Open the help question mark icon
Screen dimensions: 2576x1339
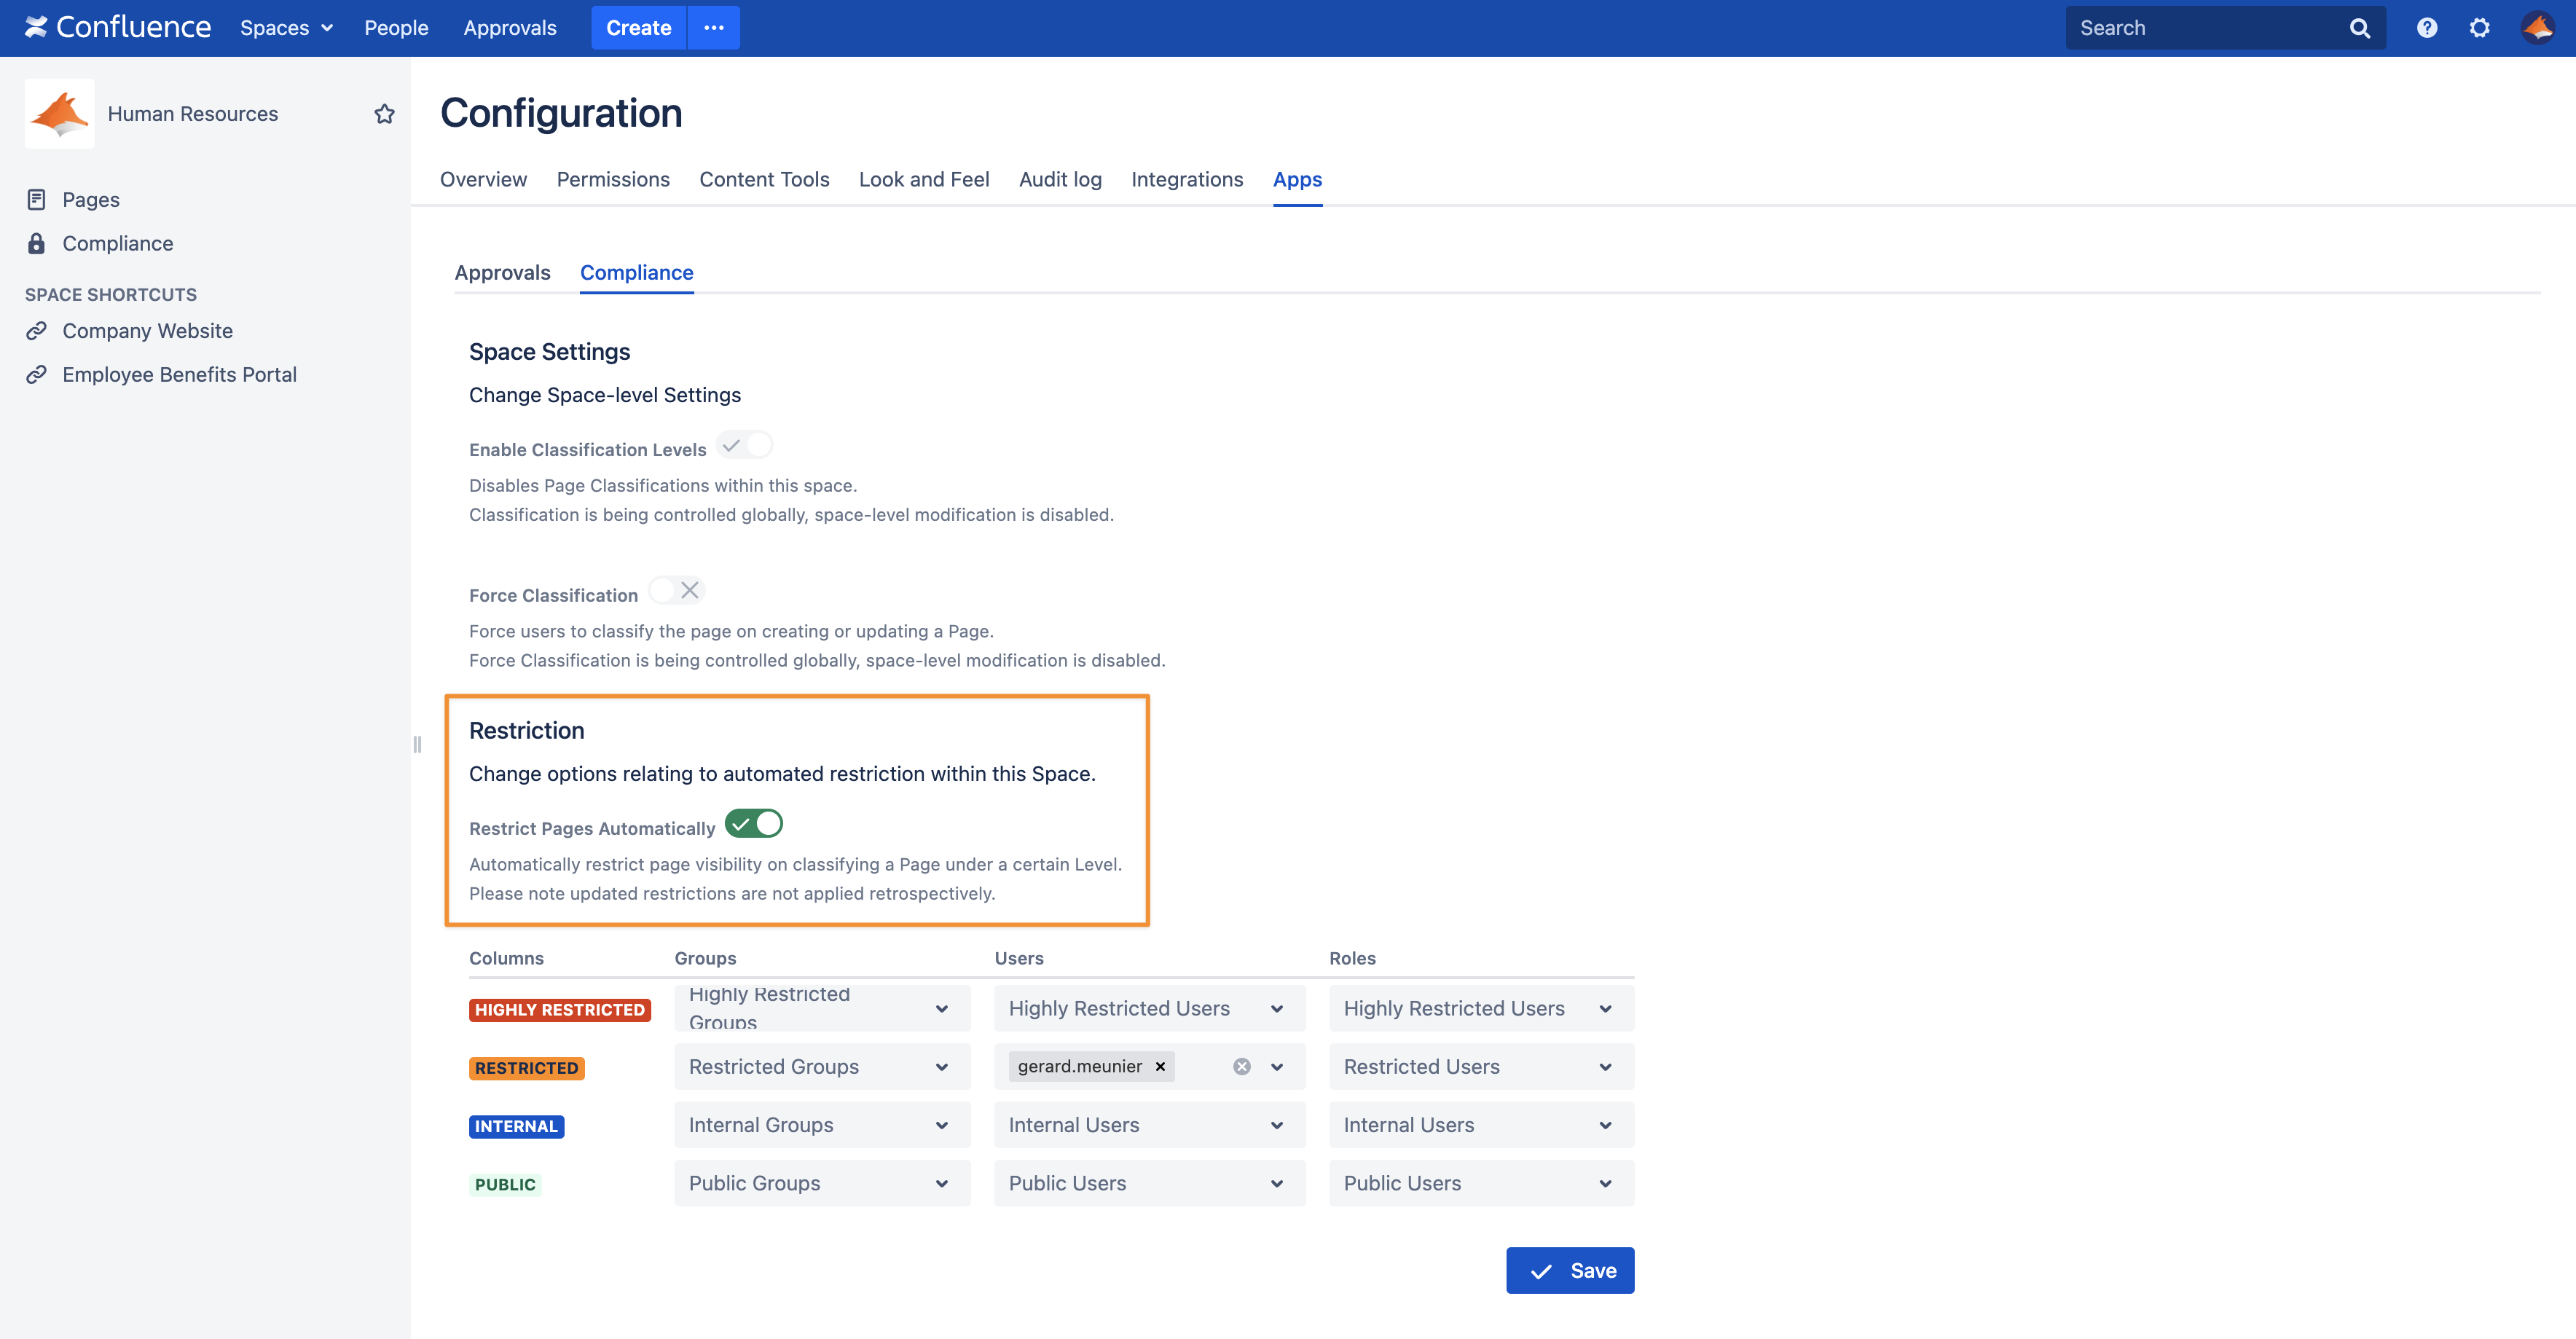[2426, 28]
